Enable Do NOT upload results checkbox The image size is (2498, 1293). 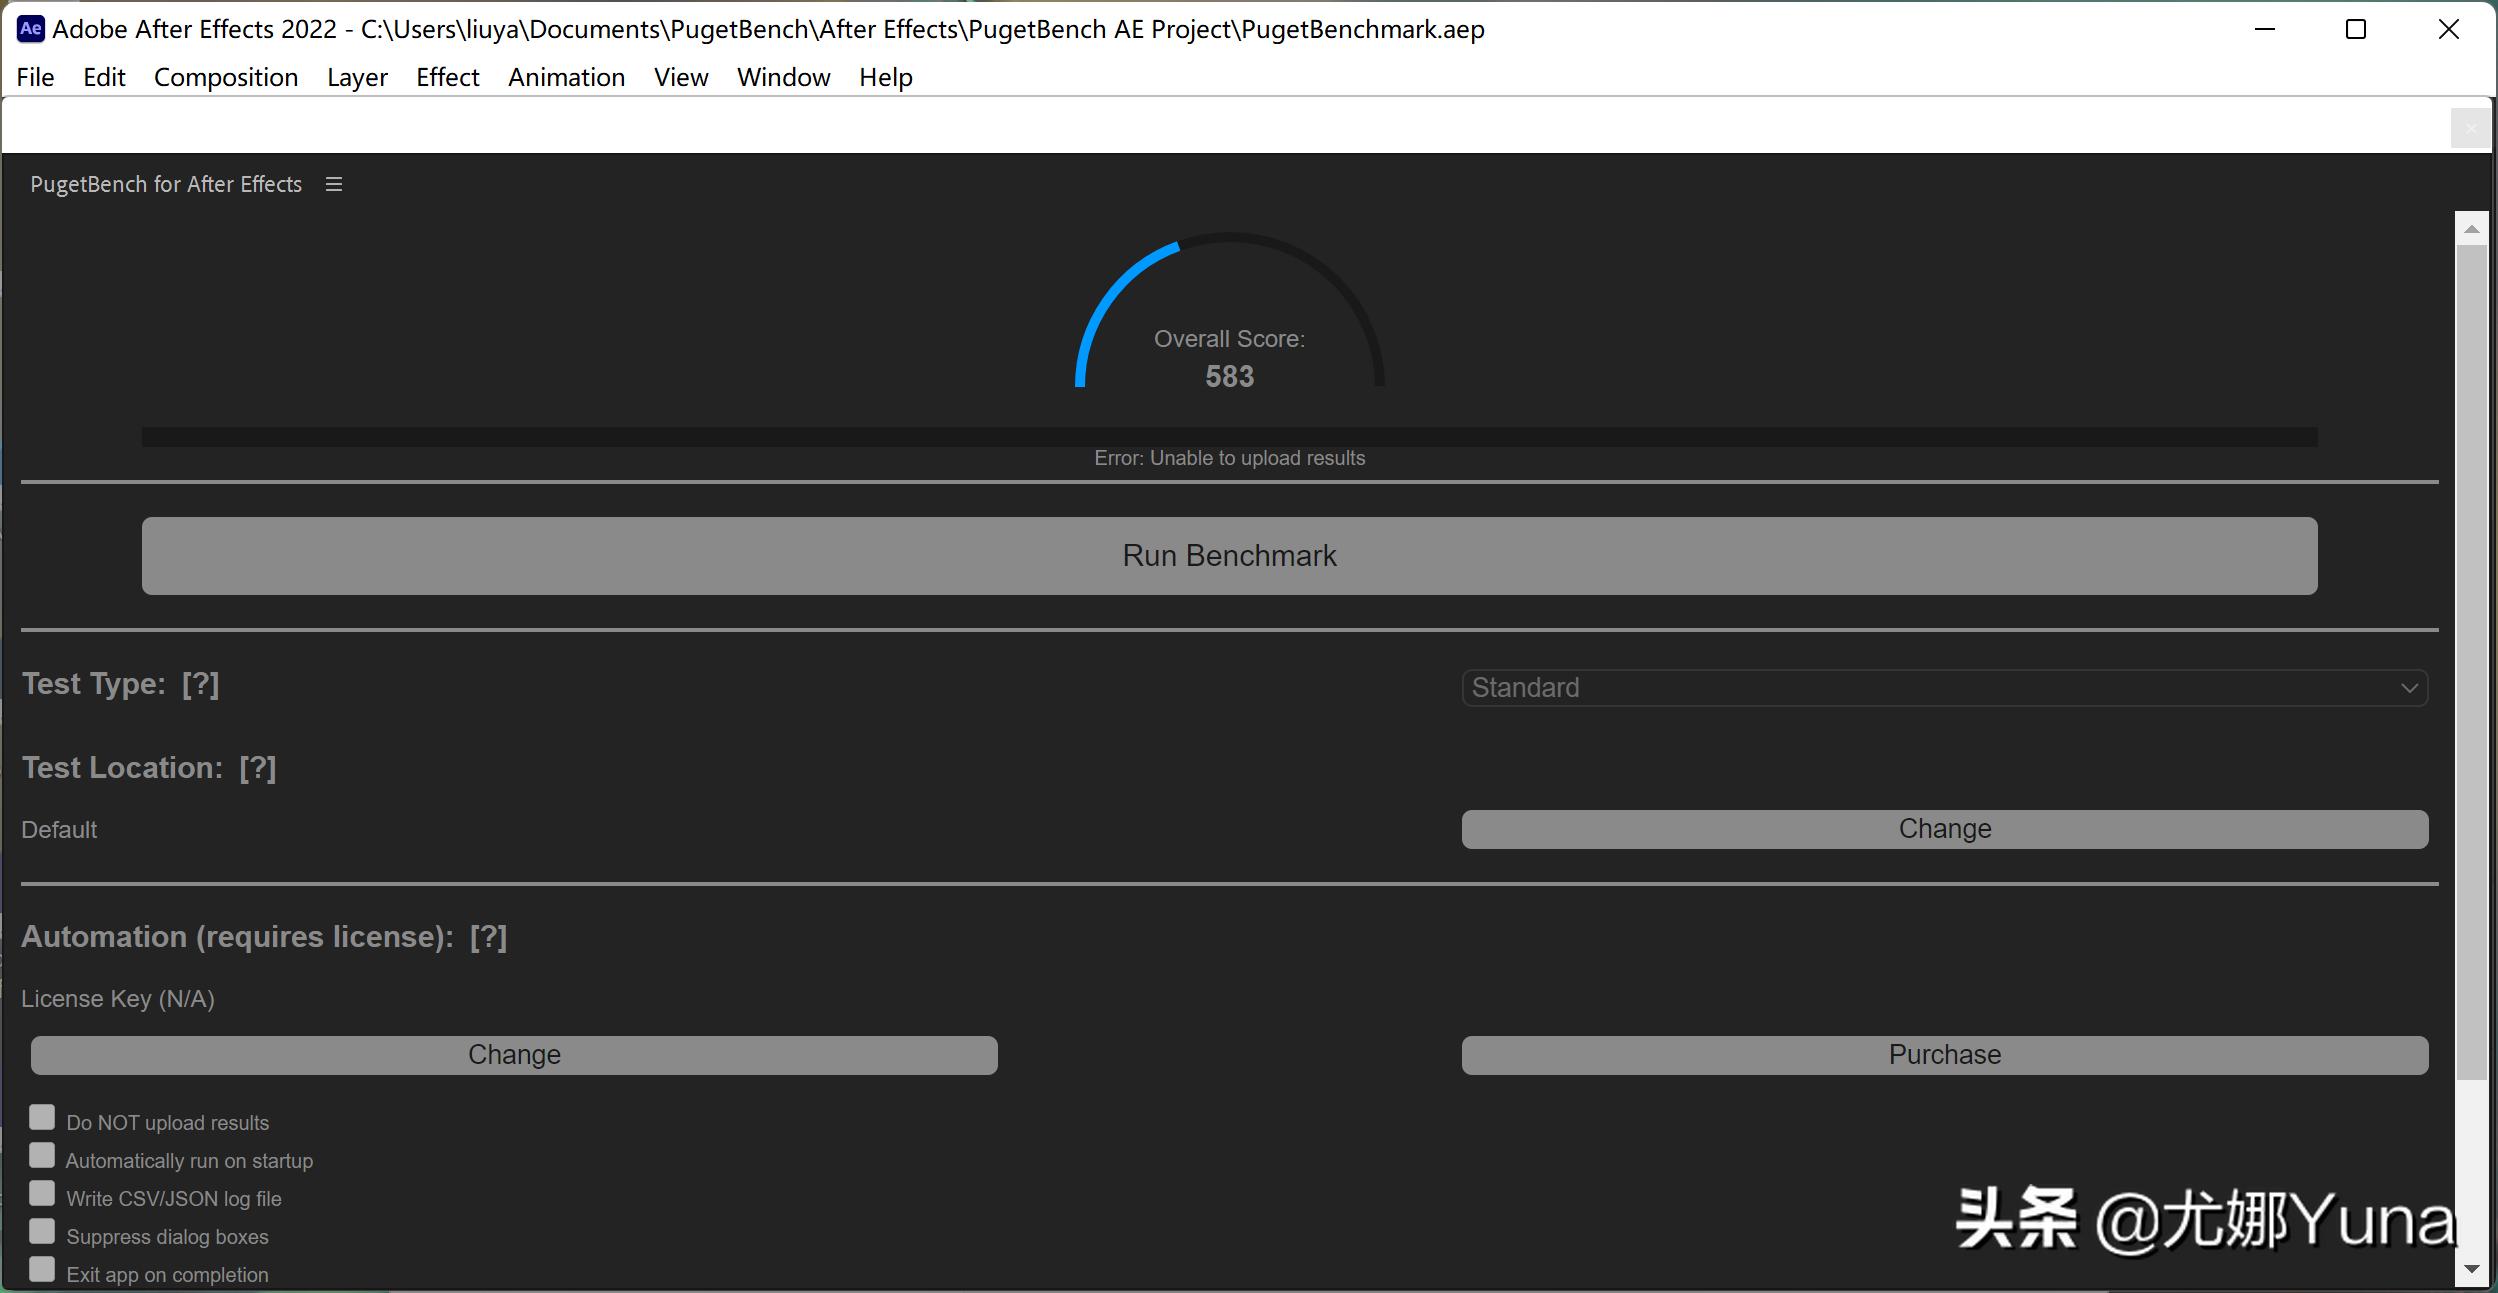pyautogui.click(x=42, y=1117)
